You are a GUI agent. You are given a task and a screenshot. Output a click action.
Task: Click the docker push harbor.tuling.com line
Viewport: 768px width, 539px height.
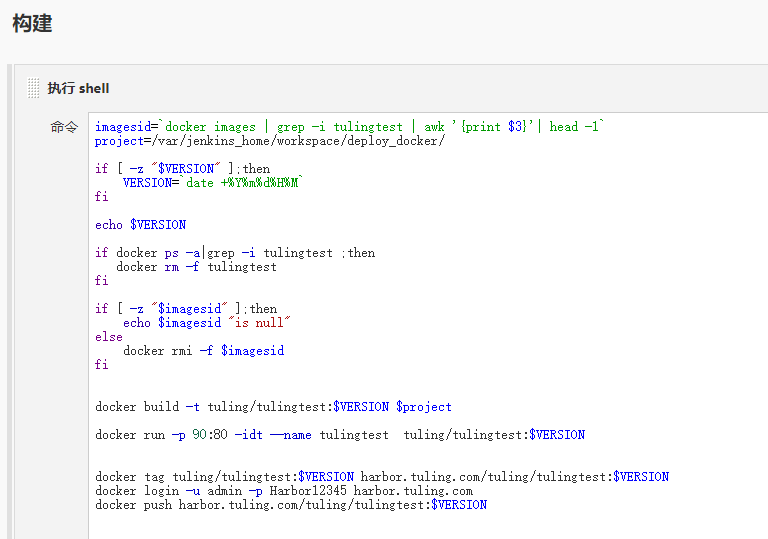(291, 505)
